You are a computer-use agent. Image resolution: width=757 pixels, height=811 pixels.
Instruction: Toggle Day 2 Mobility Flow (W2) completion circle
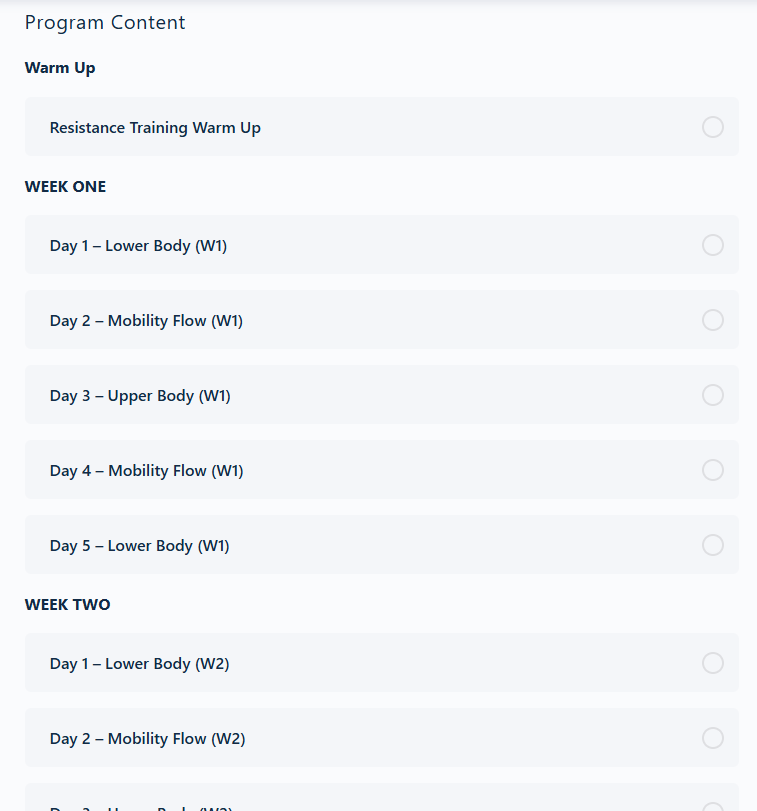coord(713,738)
